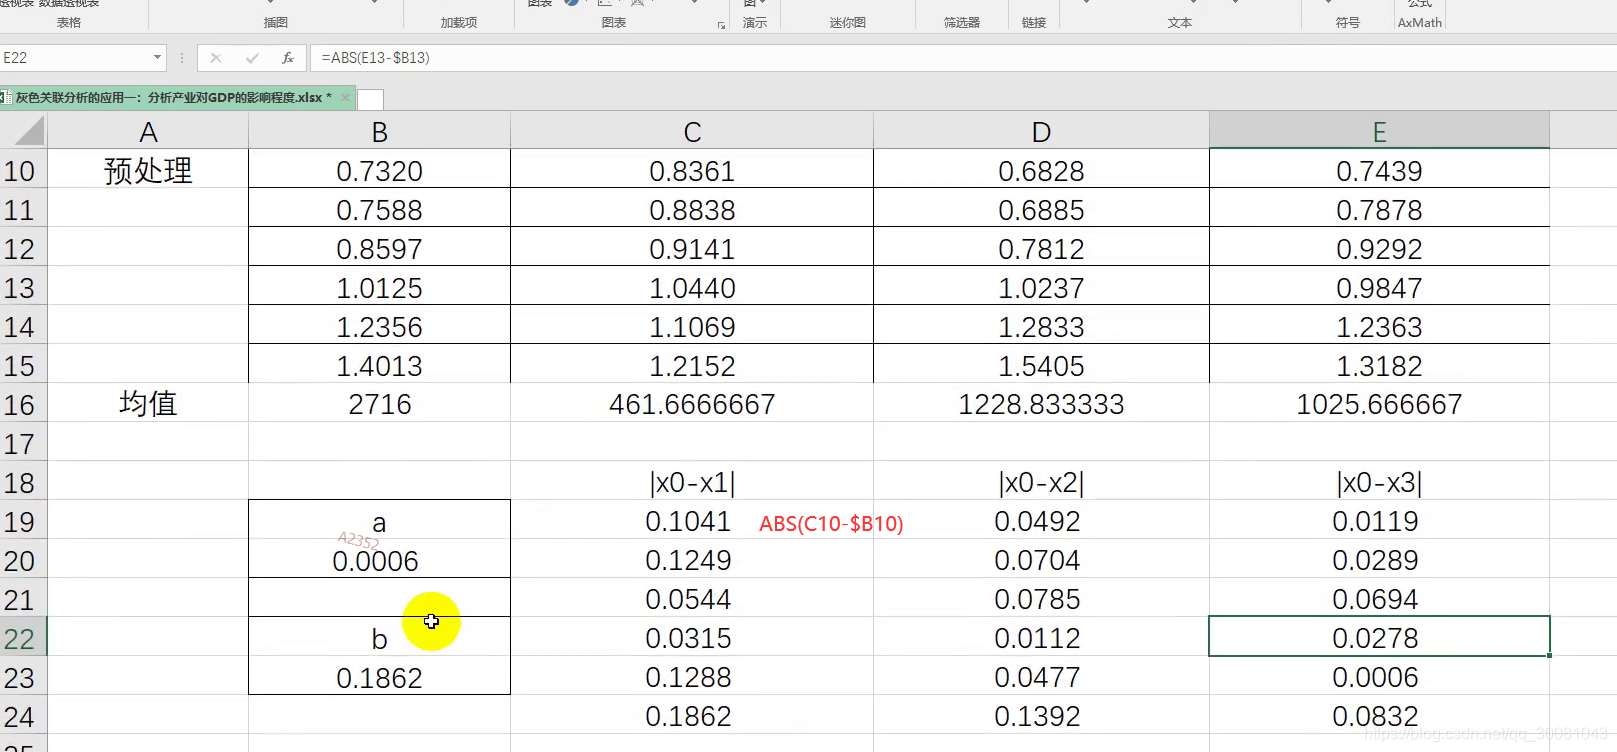The height and width of the screenshot is (752, 1617).
Task: Select mean cell with value 2716
Action: point(379,404)
